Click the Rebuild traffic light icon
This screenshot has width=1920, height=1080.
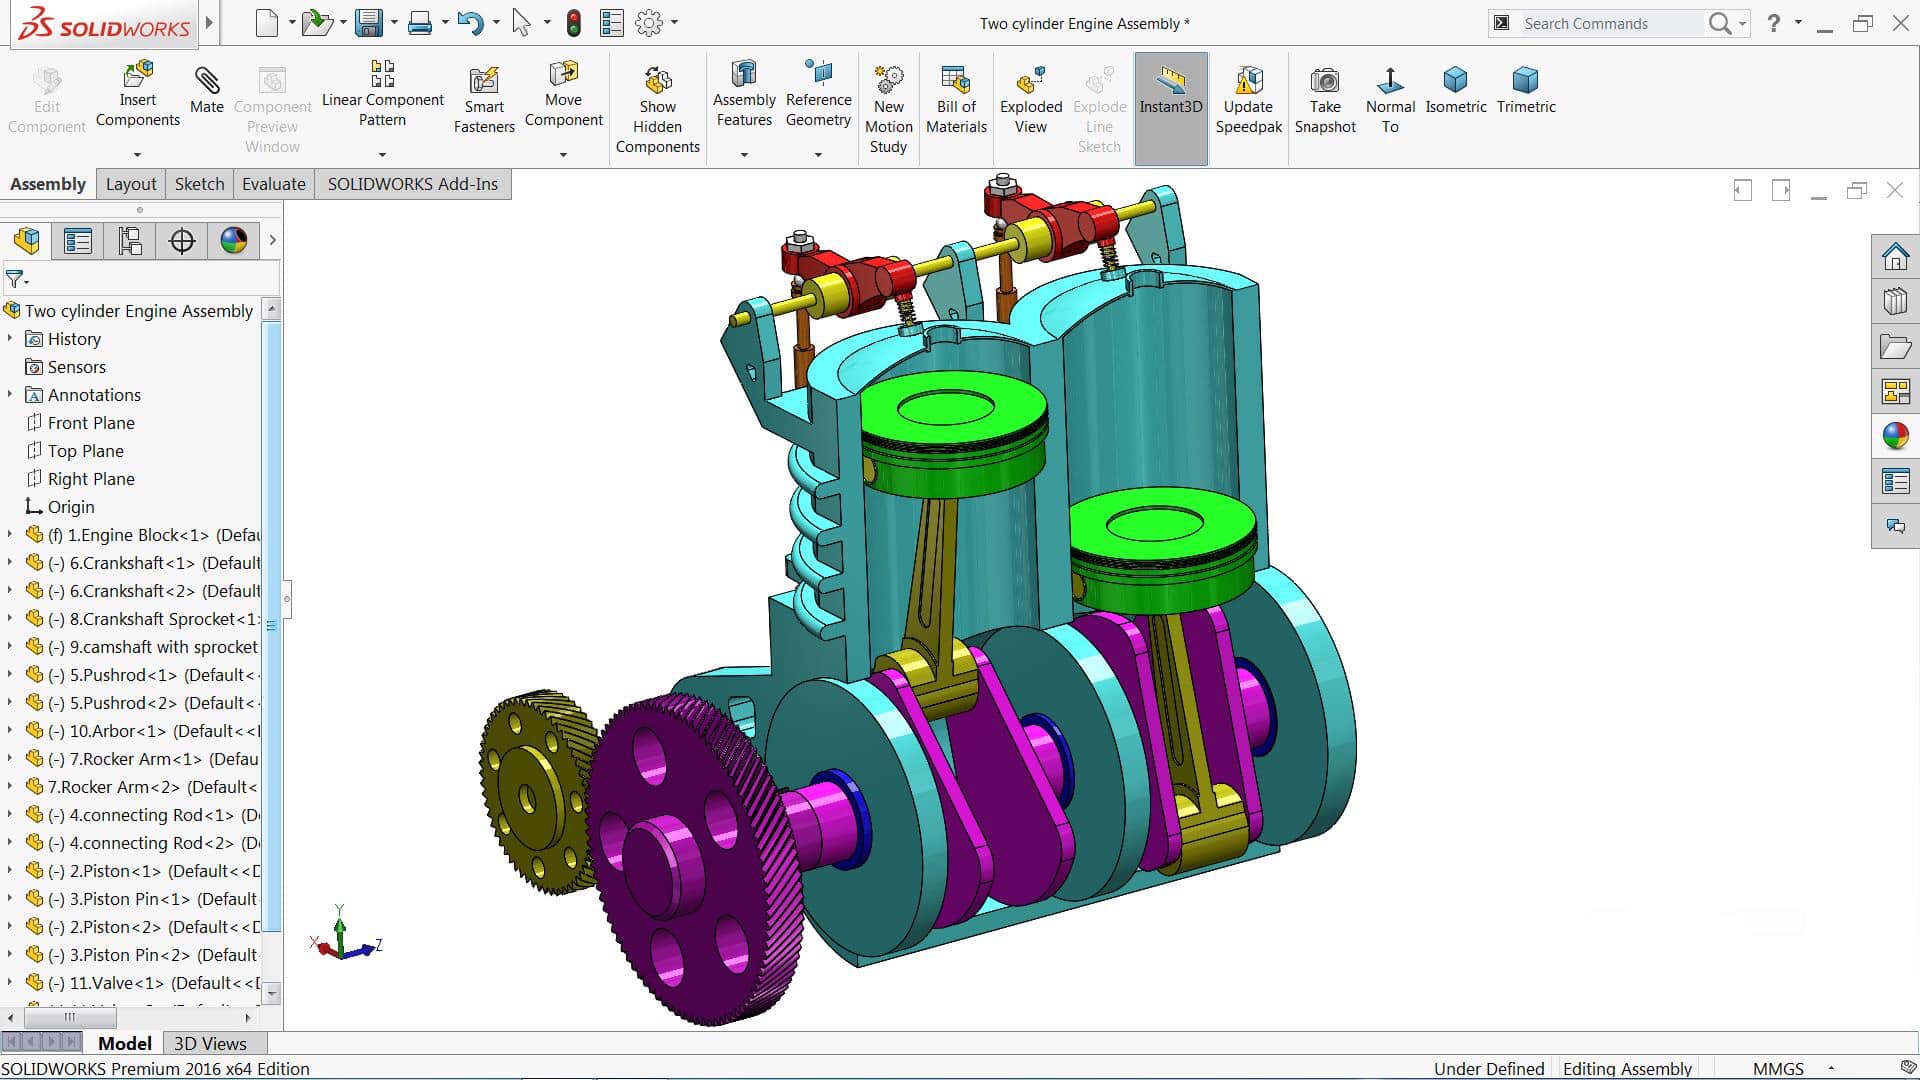tap(573, 23)
